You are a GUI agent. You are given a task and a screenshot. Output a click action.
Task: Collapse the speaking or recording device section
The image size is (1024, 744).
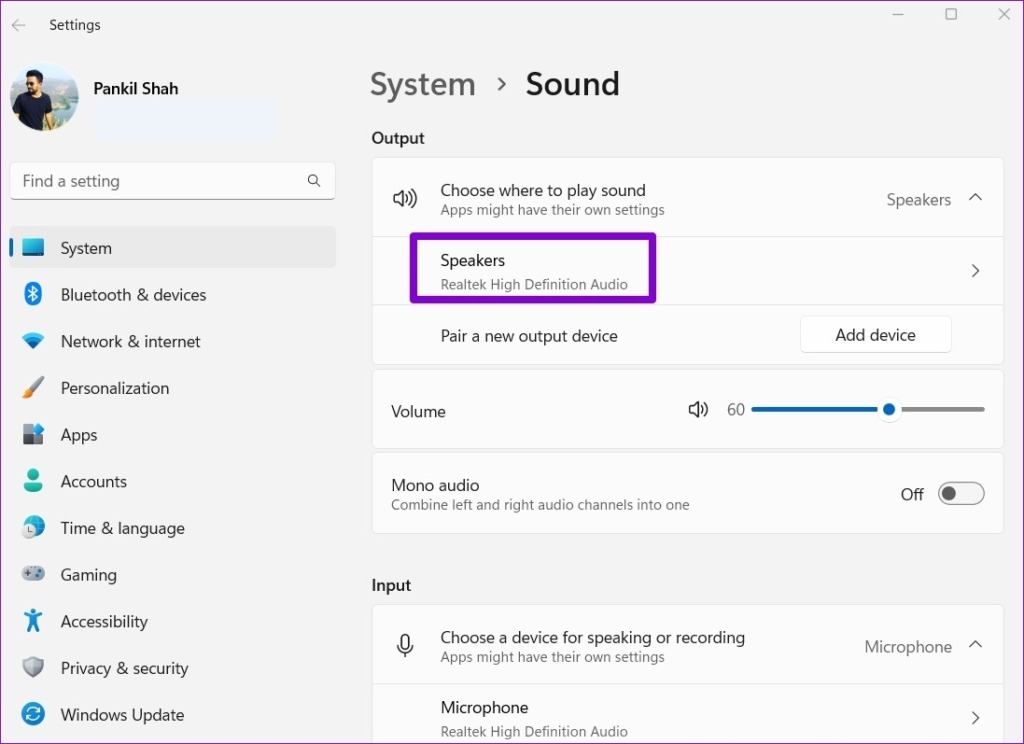click(975, 645)
